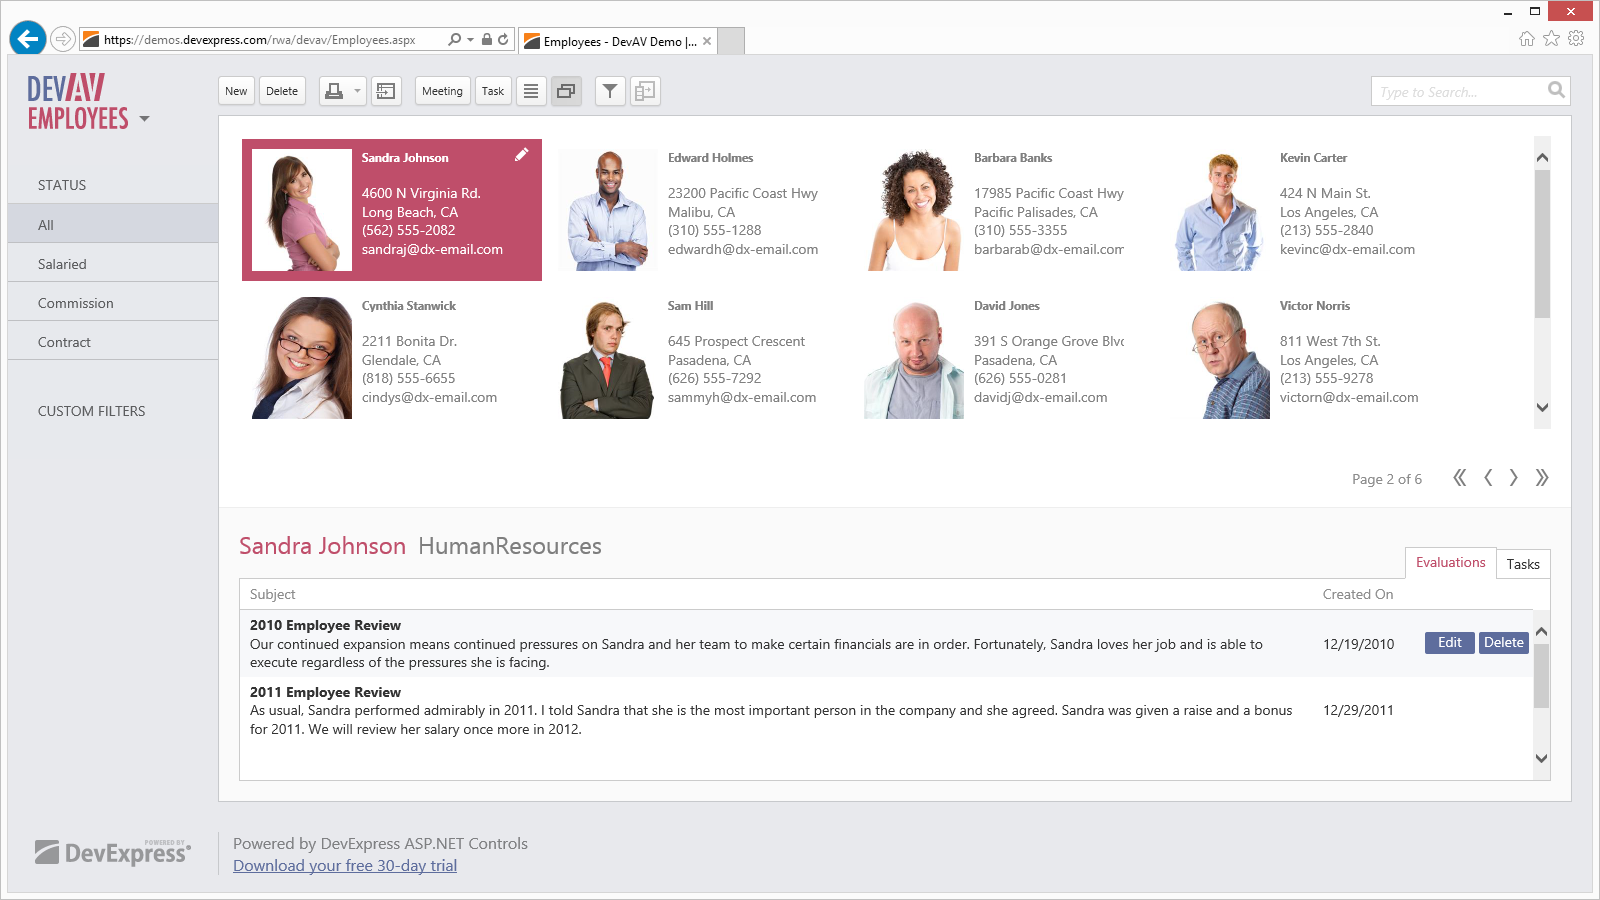Select David Jones's photo
Image resolution: width=1600 pixels, height=900 pixels.
(x=914, y=358)
